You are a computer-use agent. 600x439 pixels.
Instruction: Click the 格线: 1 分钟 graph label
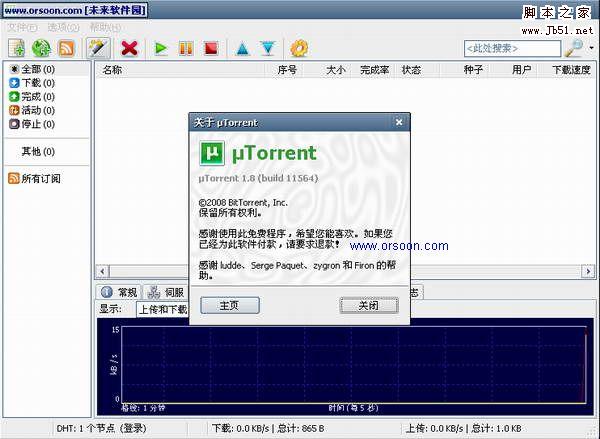(143, 408)
